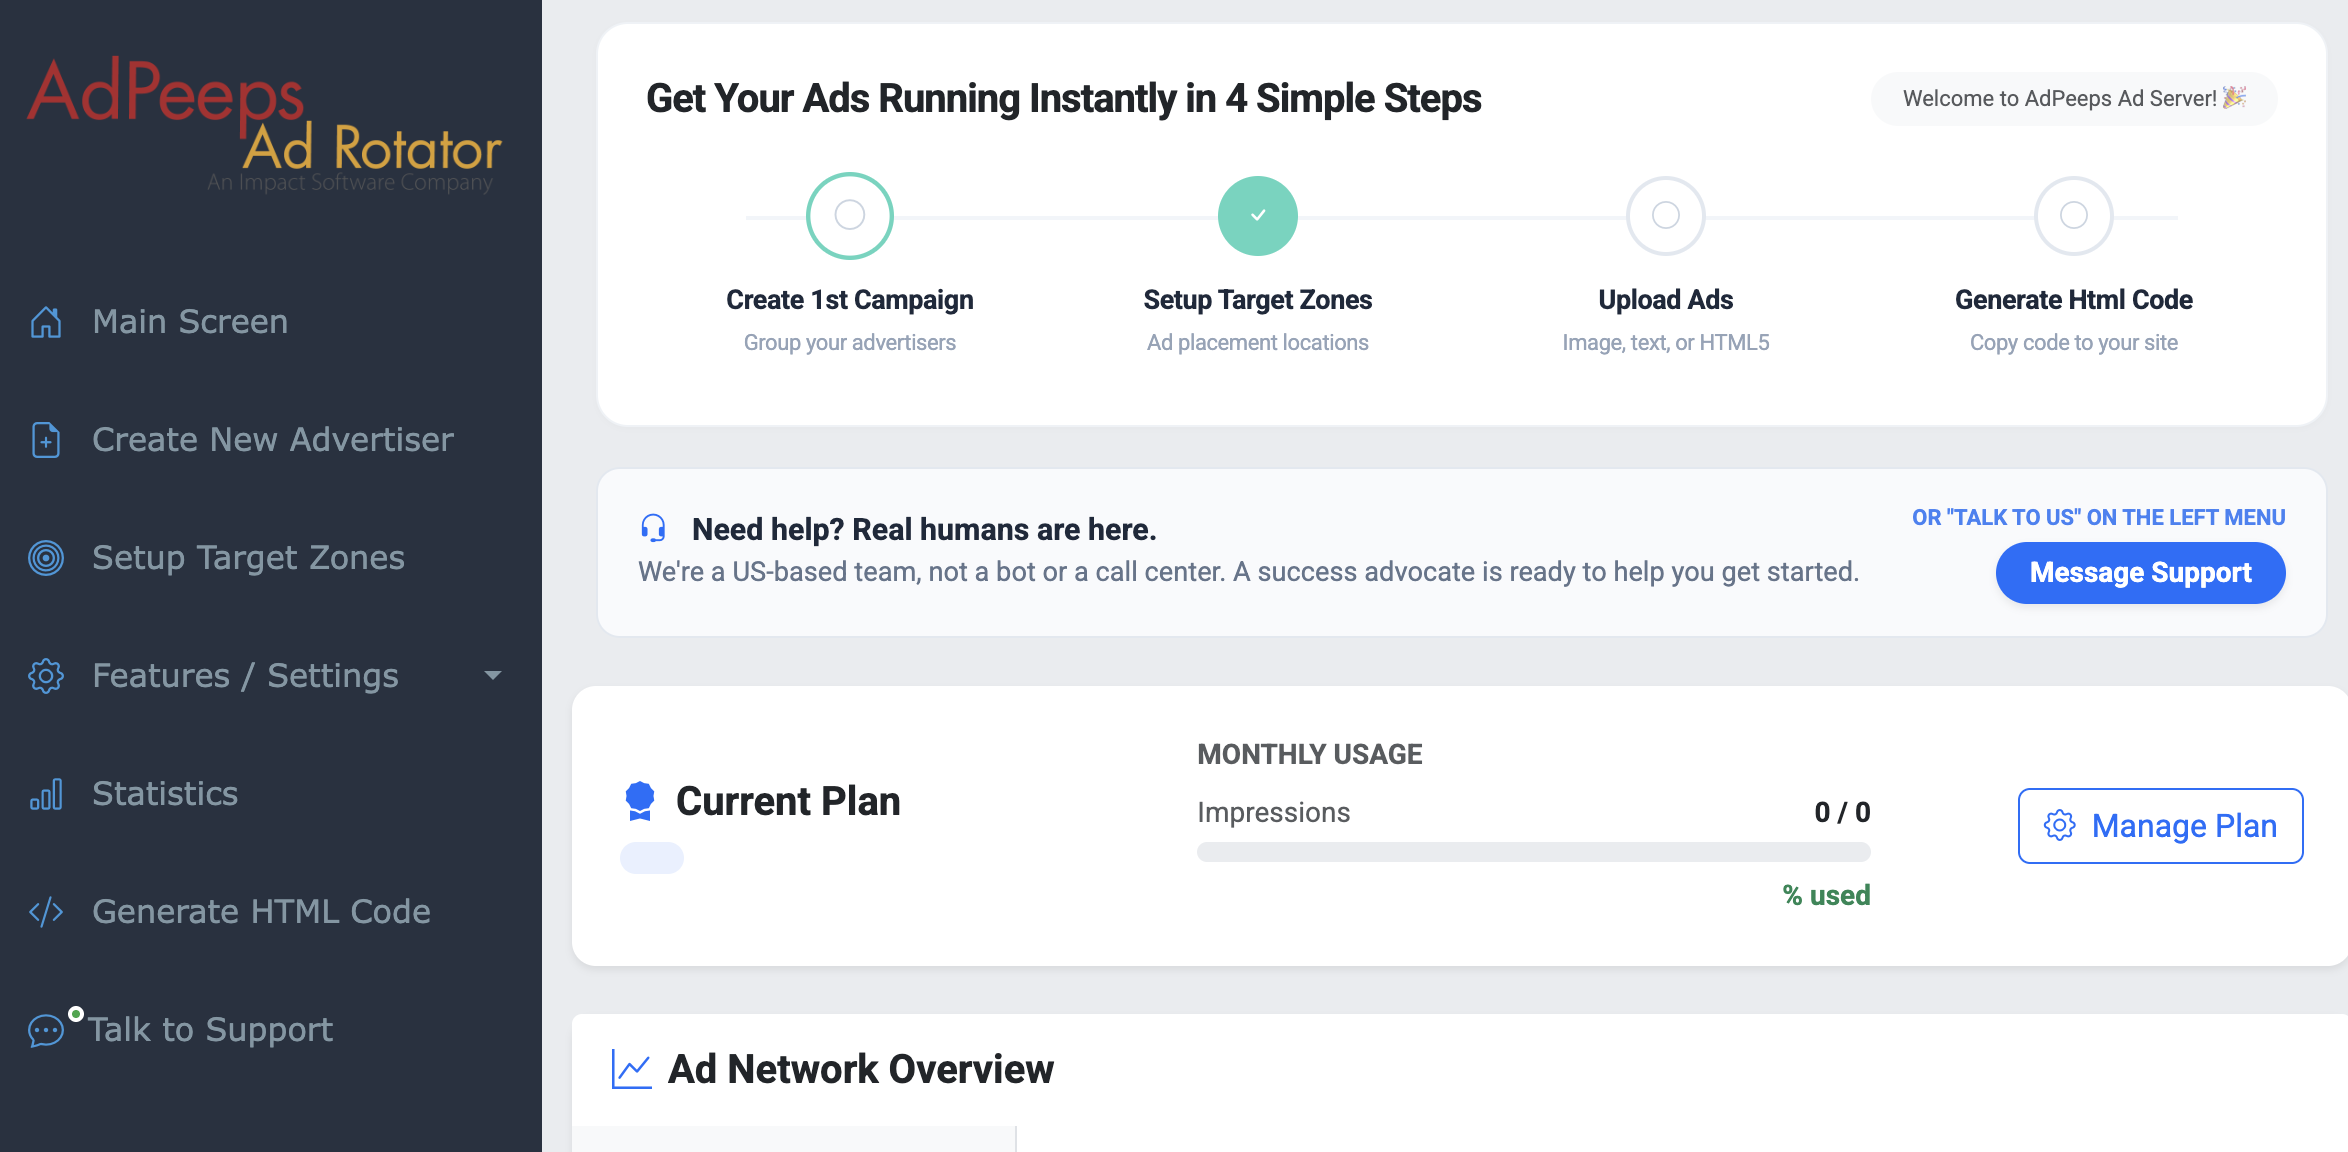The height and width of the screenshot is (1152, 2348).
Task: Click the Generate HTML Code brackets icon
Action: (x=46, y=912)
